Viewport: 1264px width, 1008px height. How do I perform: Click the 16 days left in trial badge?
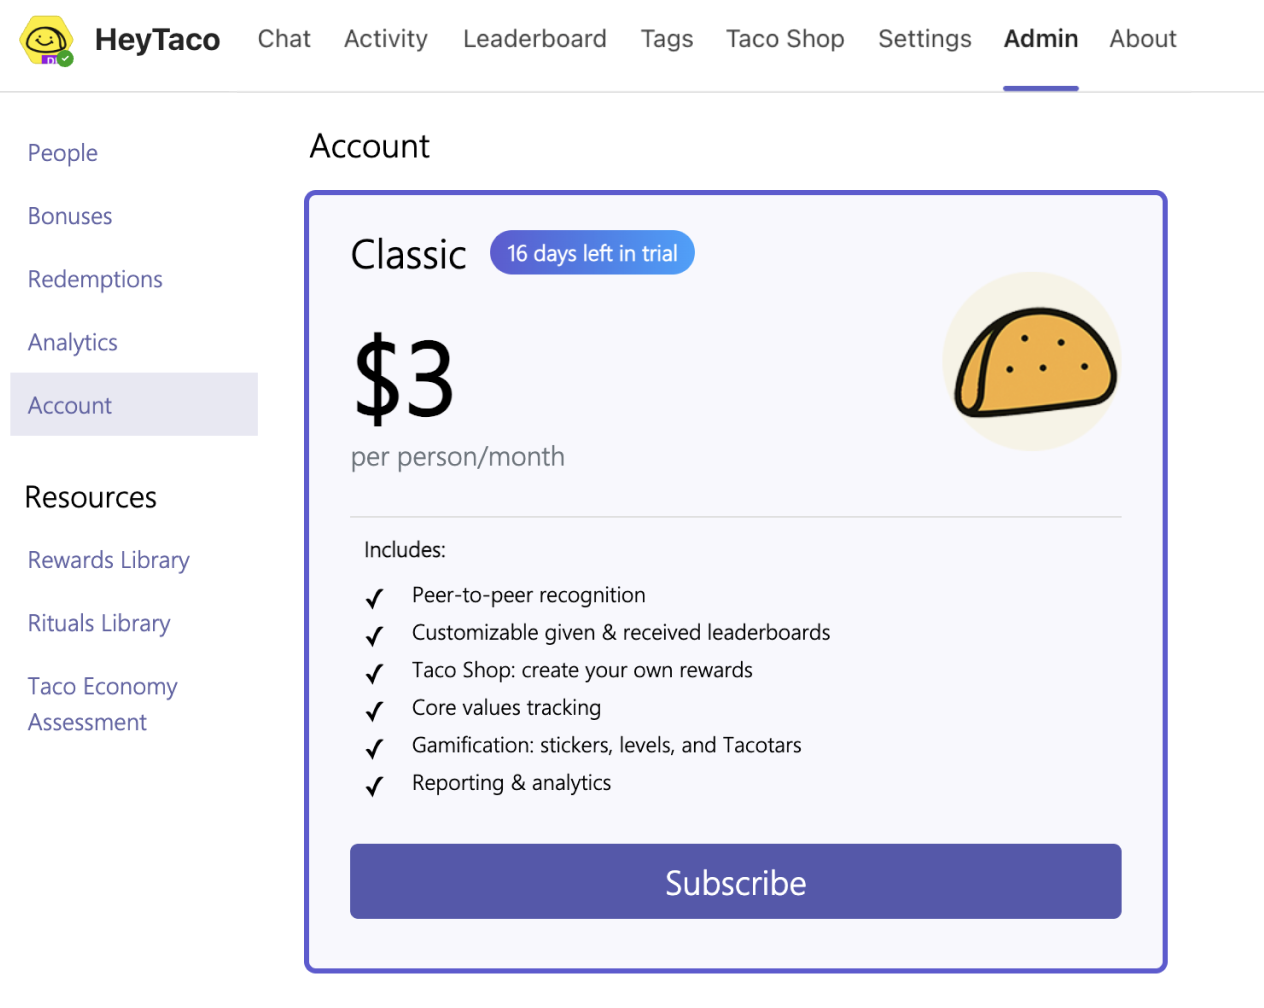pyautogui.click(x=592, y=253)
